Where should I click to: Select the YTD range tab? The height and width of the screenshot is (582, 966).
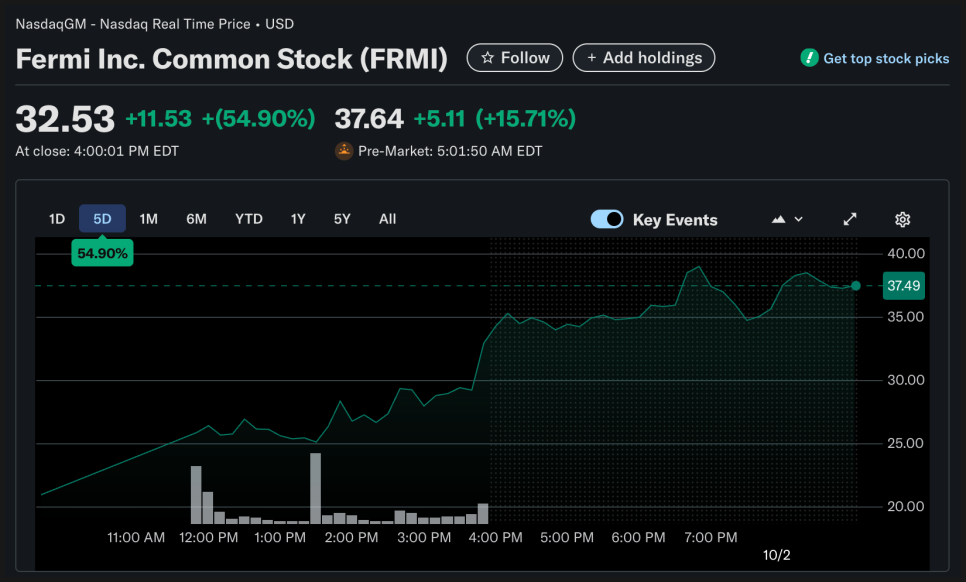point(249,219)
